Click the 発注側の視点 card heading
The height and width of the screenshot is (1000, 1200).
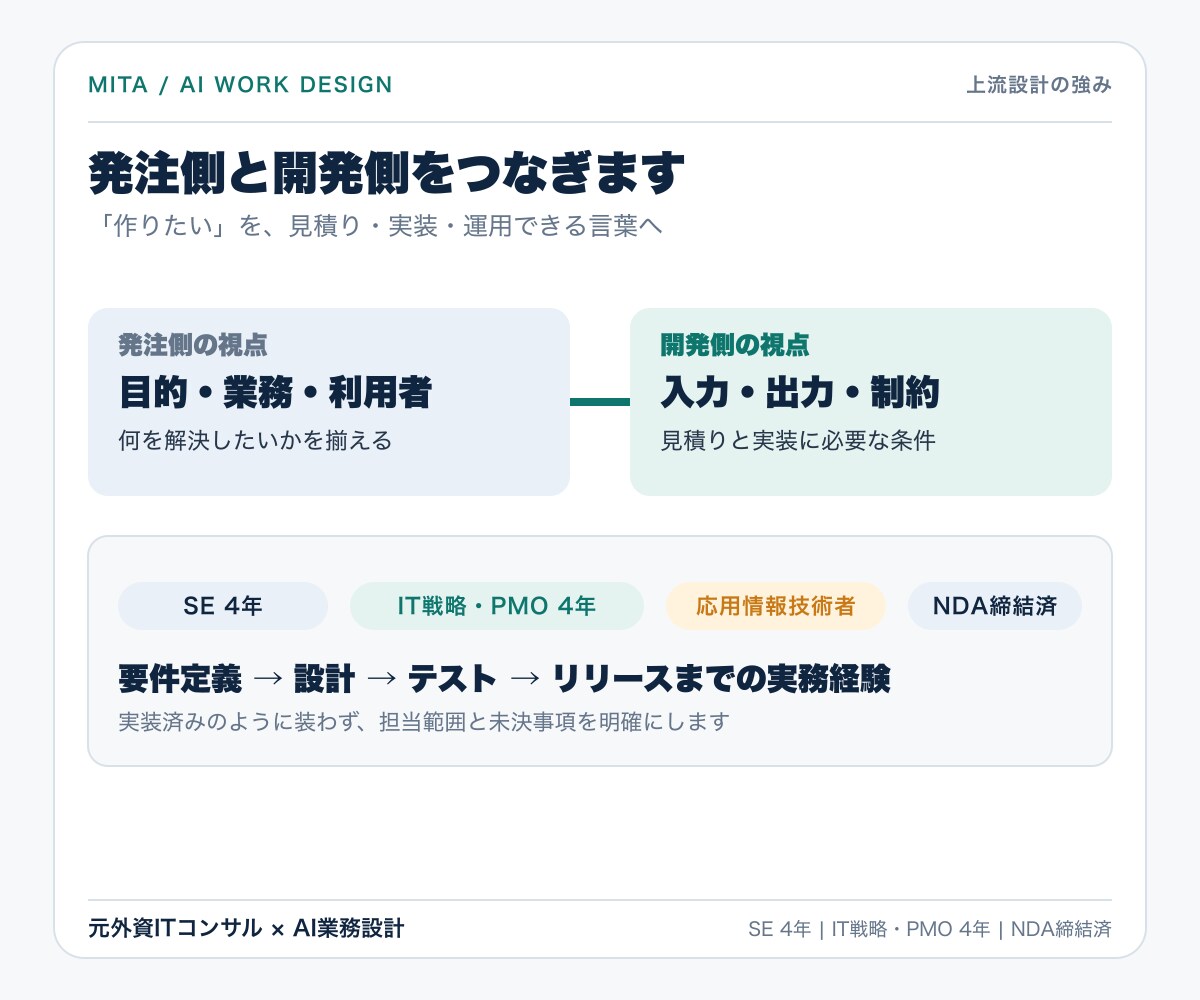point(193,345)
